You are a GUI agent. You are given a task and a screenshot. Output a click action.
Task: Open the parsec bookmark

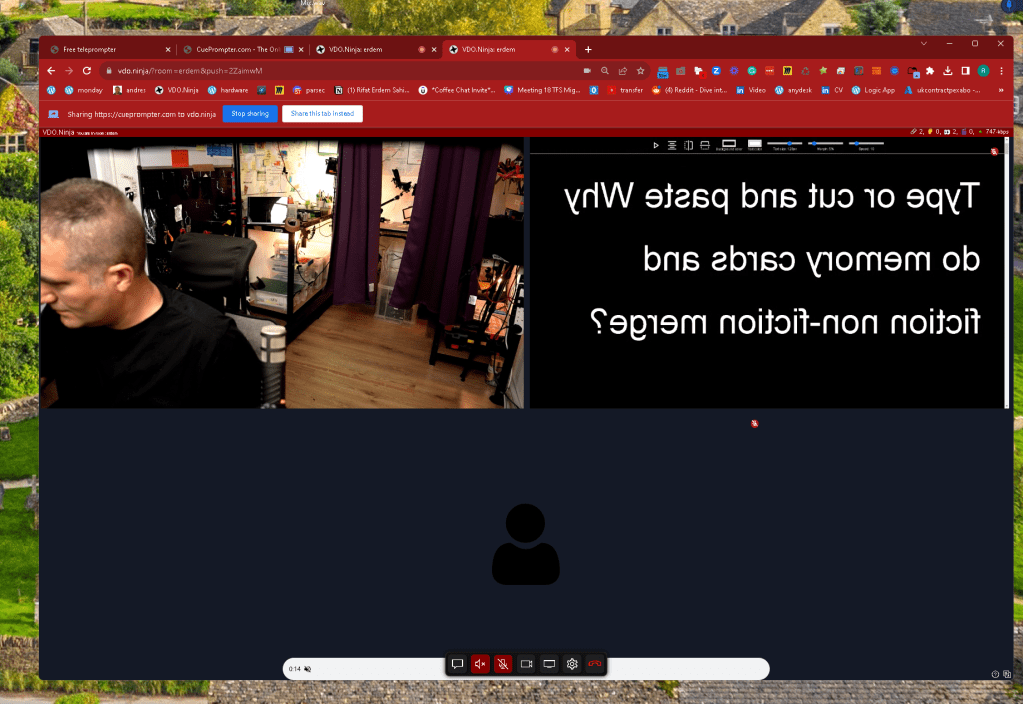pyautogui.click(x=309, y=90)
